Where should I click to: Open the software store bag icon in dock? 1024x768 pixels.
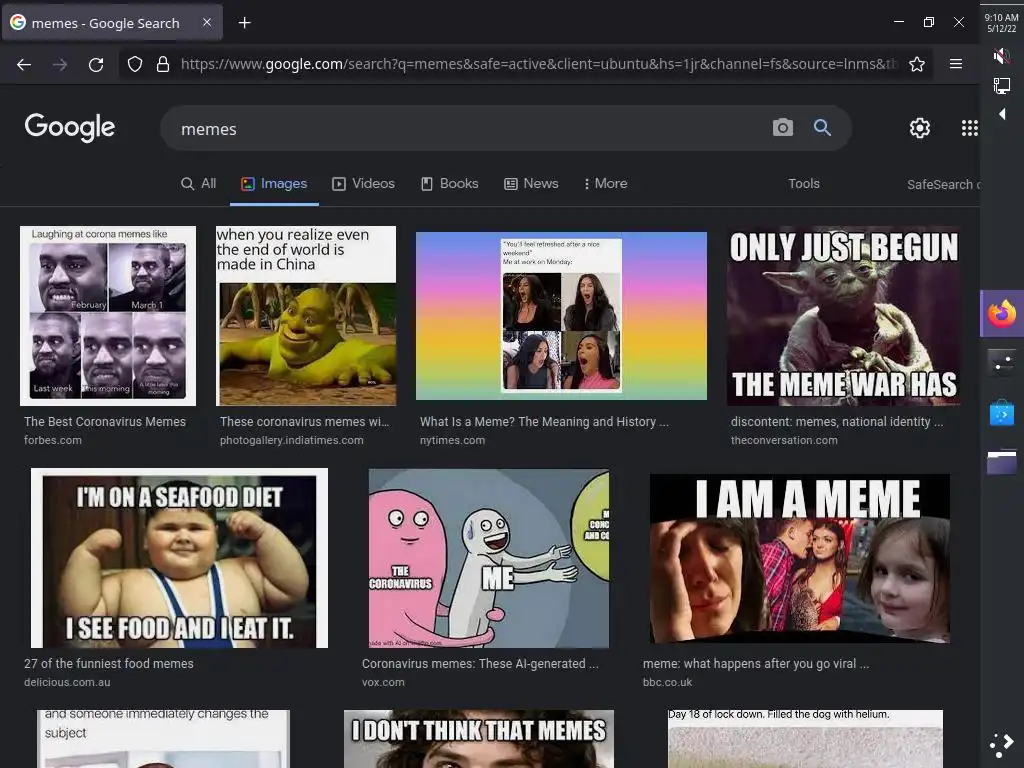pyautogui.click(x=1002, y=413)
